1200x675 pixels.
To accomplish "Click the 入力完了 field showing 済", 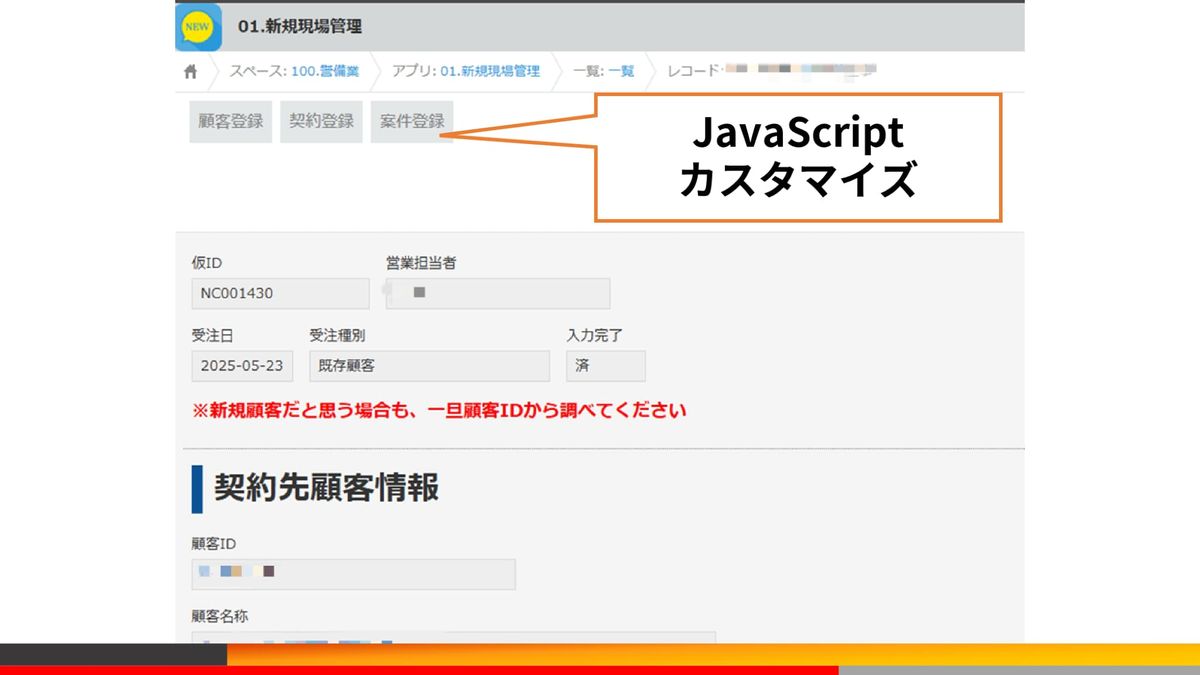I will [605, 366].
